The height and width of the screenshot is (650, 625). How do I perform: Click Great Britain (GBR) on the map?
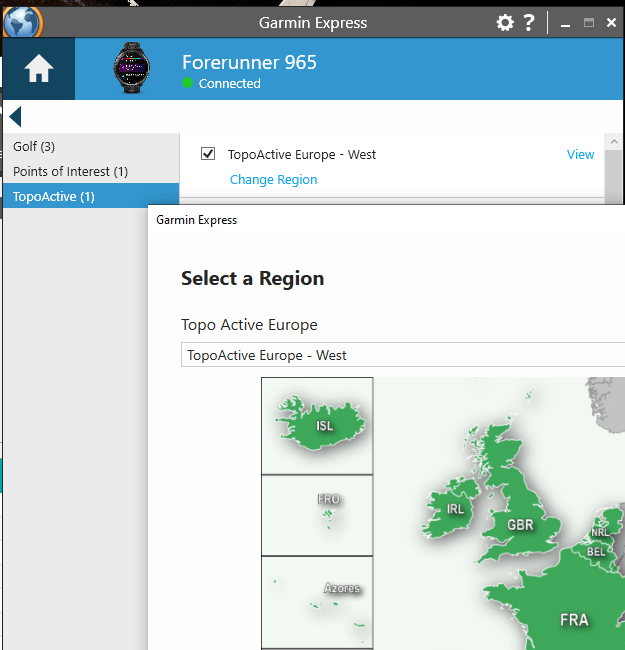tap(519, 524)
